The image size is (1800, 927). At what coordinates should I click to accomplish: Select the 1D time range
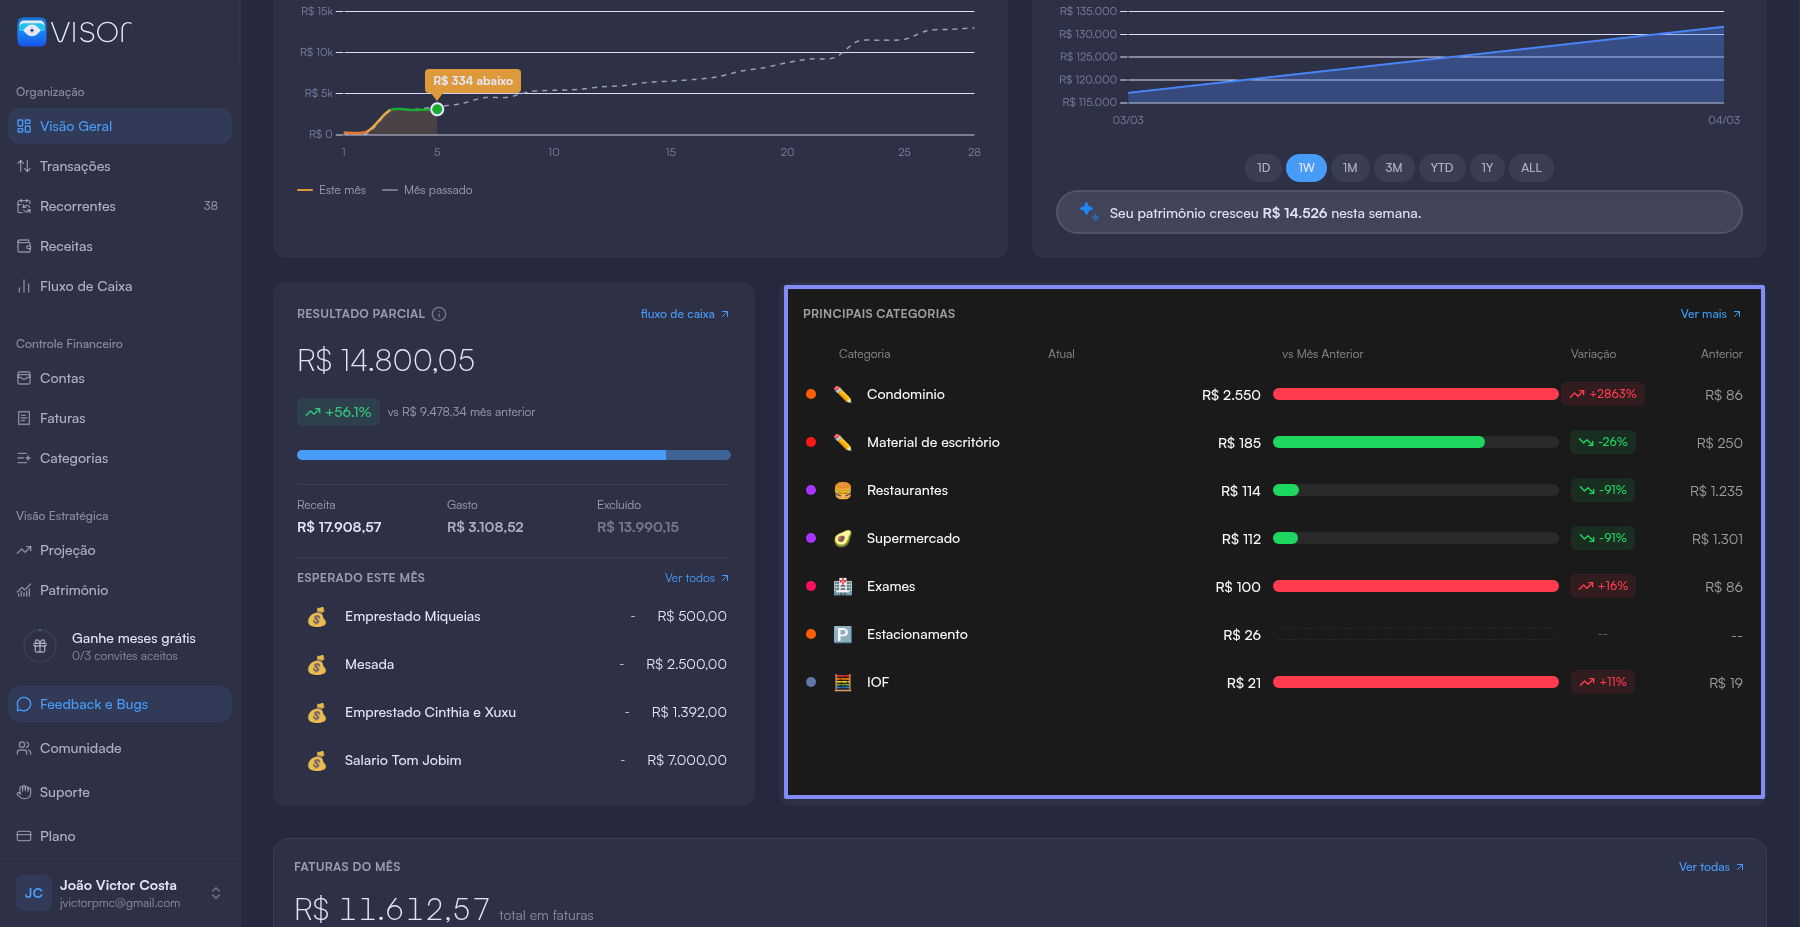coord(1263,168)
